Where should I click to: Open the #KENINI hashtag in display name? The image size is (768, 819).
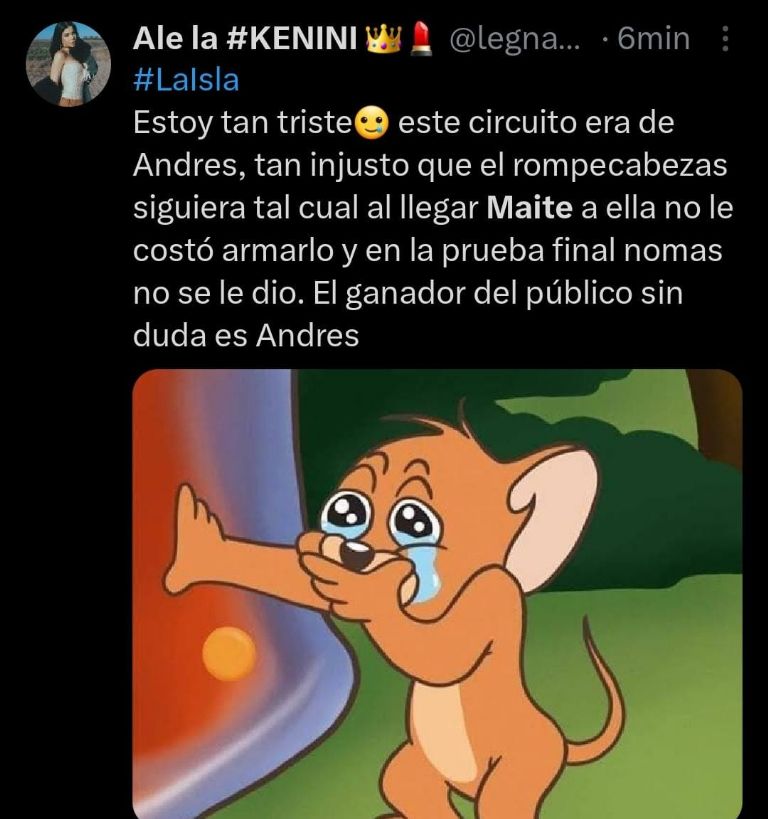tap(293, 39)
